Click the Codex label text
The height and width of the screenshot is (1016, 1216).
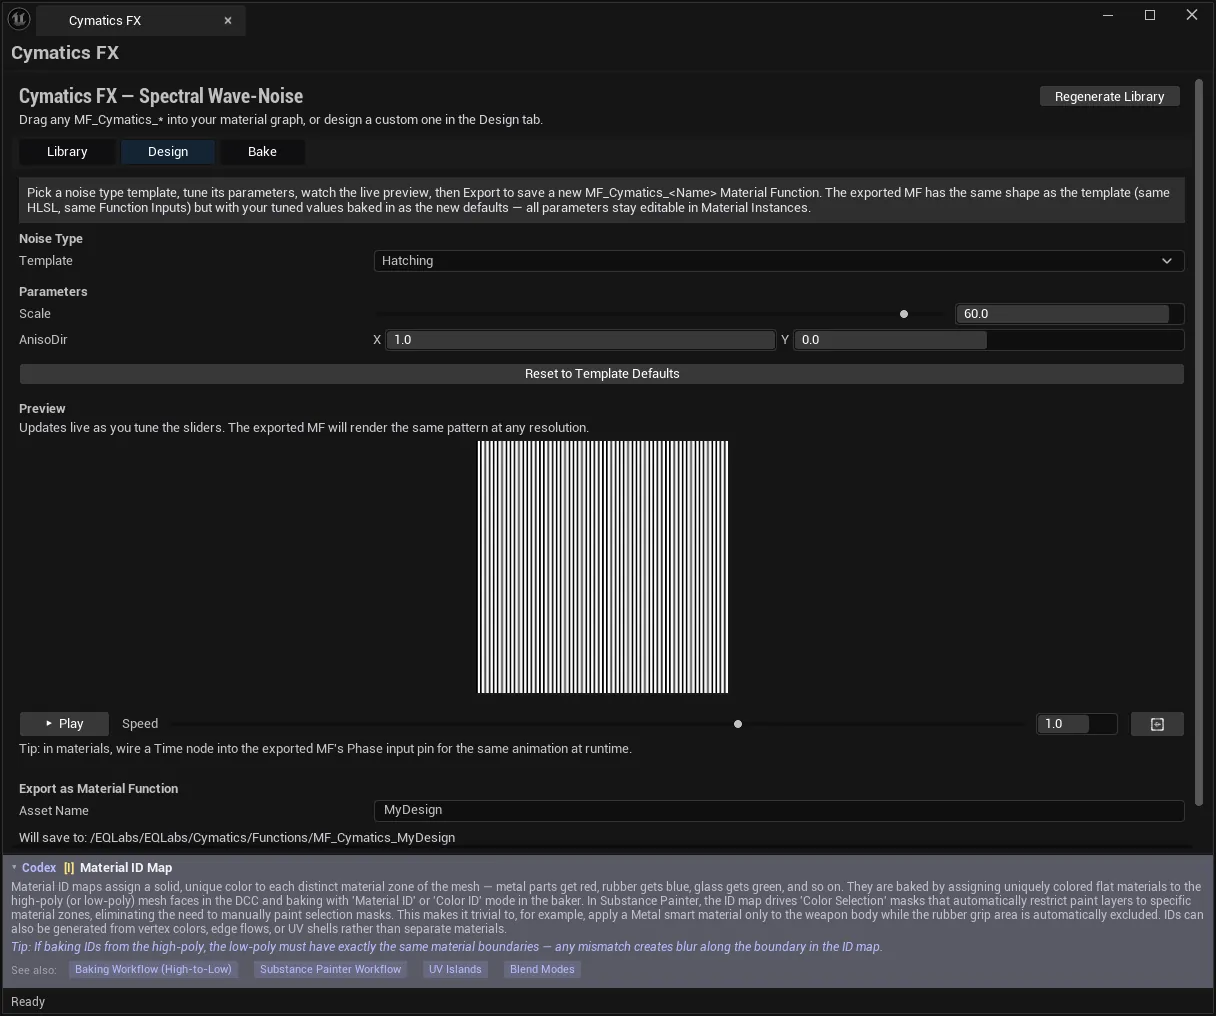click(39, 868)
